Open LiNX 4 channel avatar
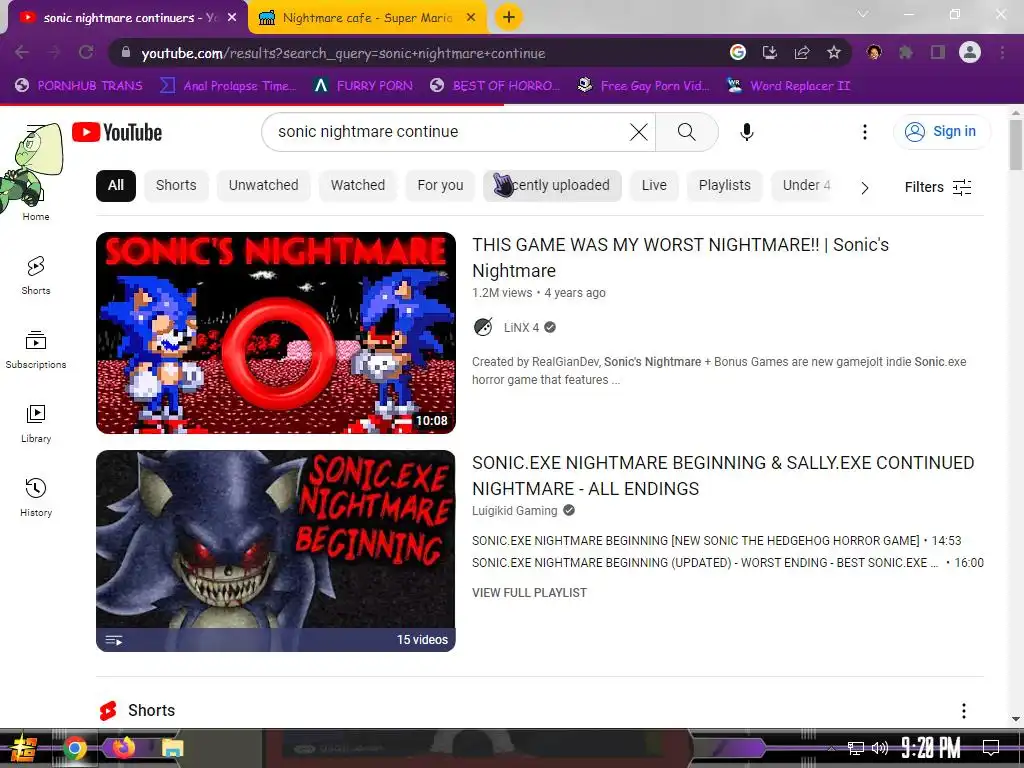Viewport: 1024px width, 768px height. tap(483, 327)
